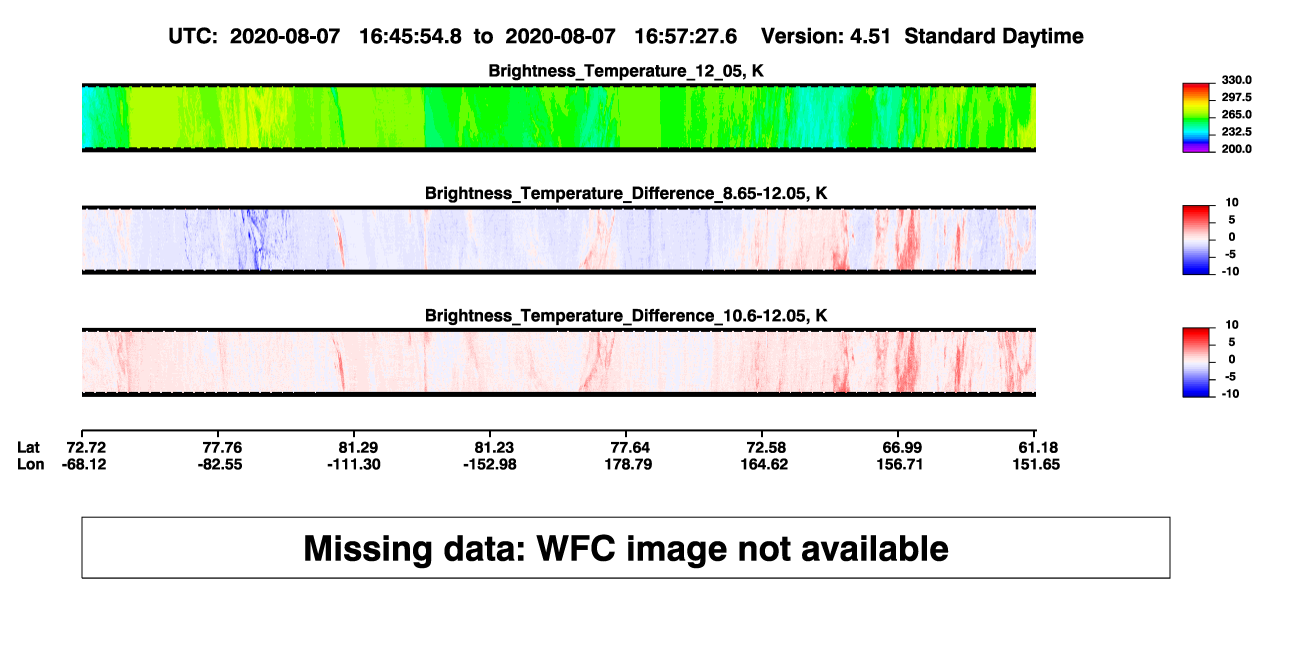Click the end time 16:57:27.6
The height and width of the screenshot is (667, 1300).
point(686,36)
